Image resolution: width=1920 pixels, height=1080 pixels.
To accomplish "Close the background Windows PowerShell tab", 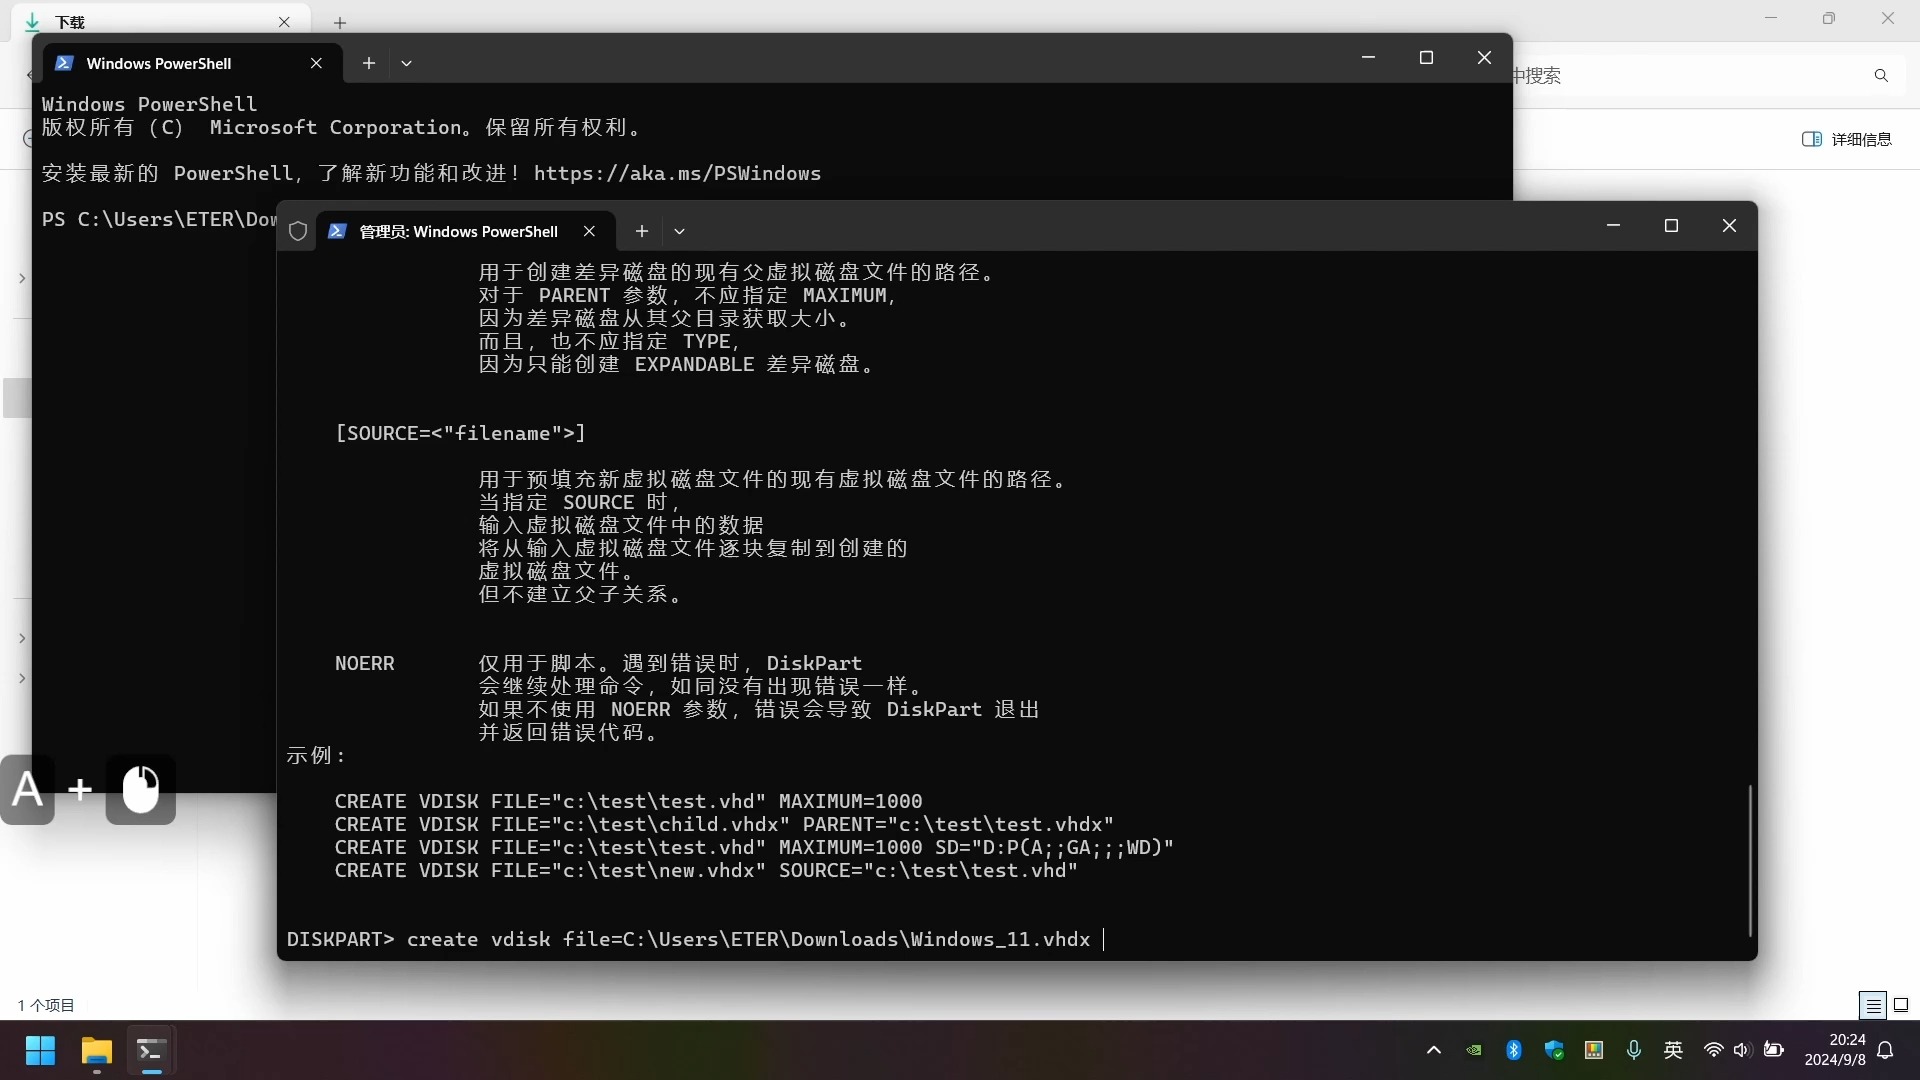I will [316, 63].
